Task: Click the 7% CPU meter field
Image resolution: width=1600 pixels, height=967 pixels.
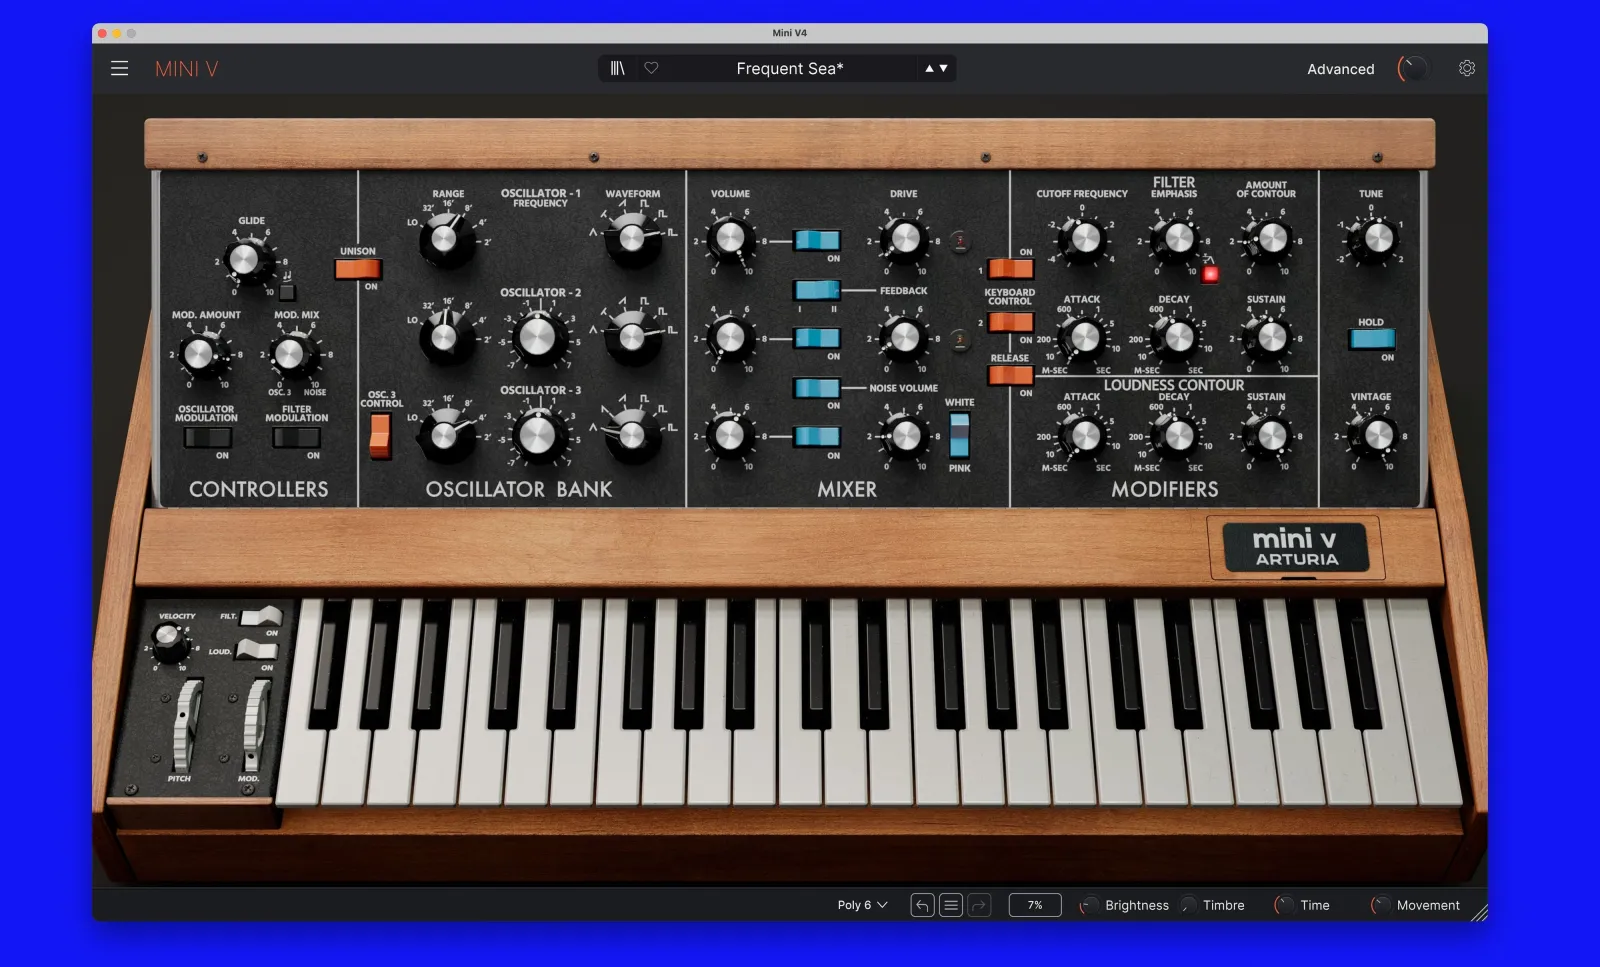Action: 1035,905
